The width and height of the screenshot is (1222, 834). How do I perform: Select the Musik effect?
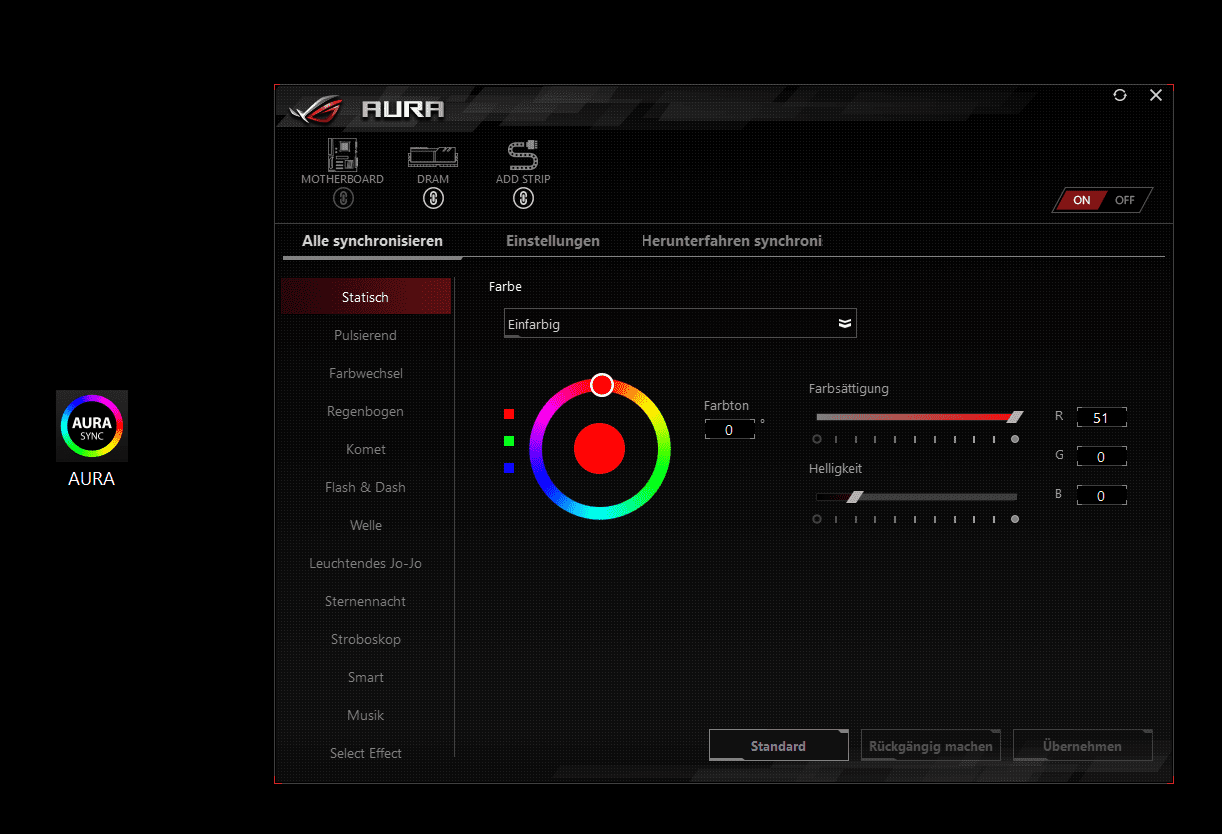366,715
